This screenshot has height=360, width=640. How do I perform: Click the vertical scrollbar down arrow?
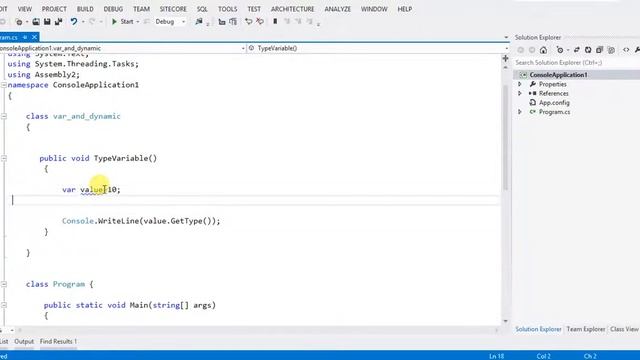pyautogui.click(x=505, y=321)
